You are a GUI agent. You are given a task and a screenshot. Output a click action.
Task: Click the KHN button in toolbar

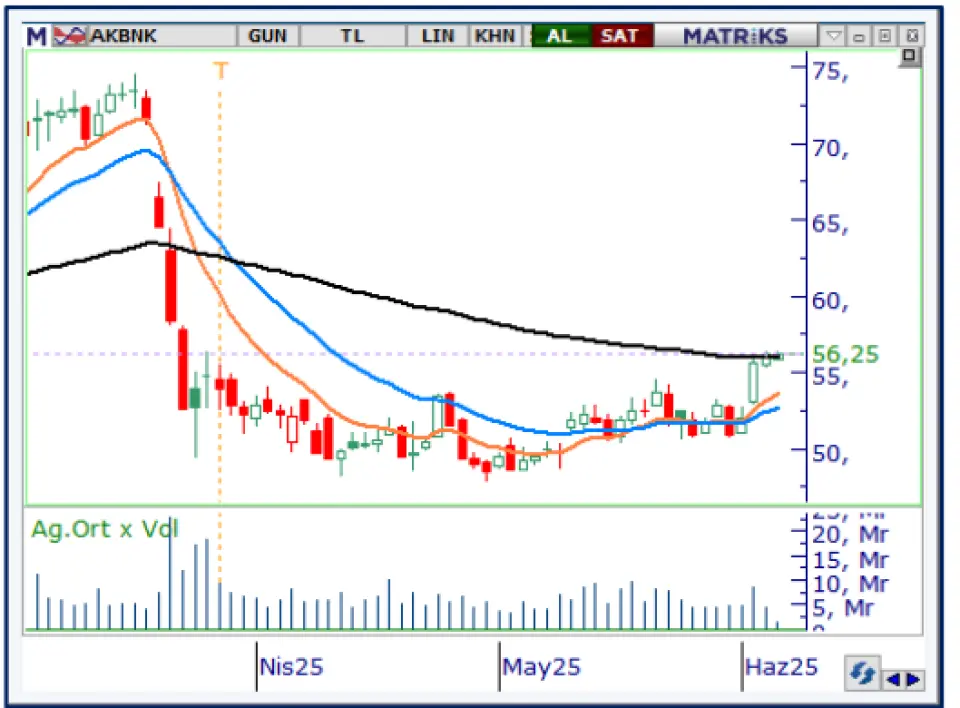[x=495, y=36]
